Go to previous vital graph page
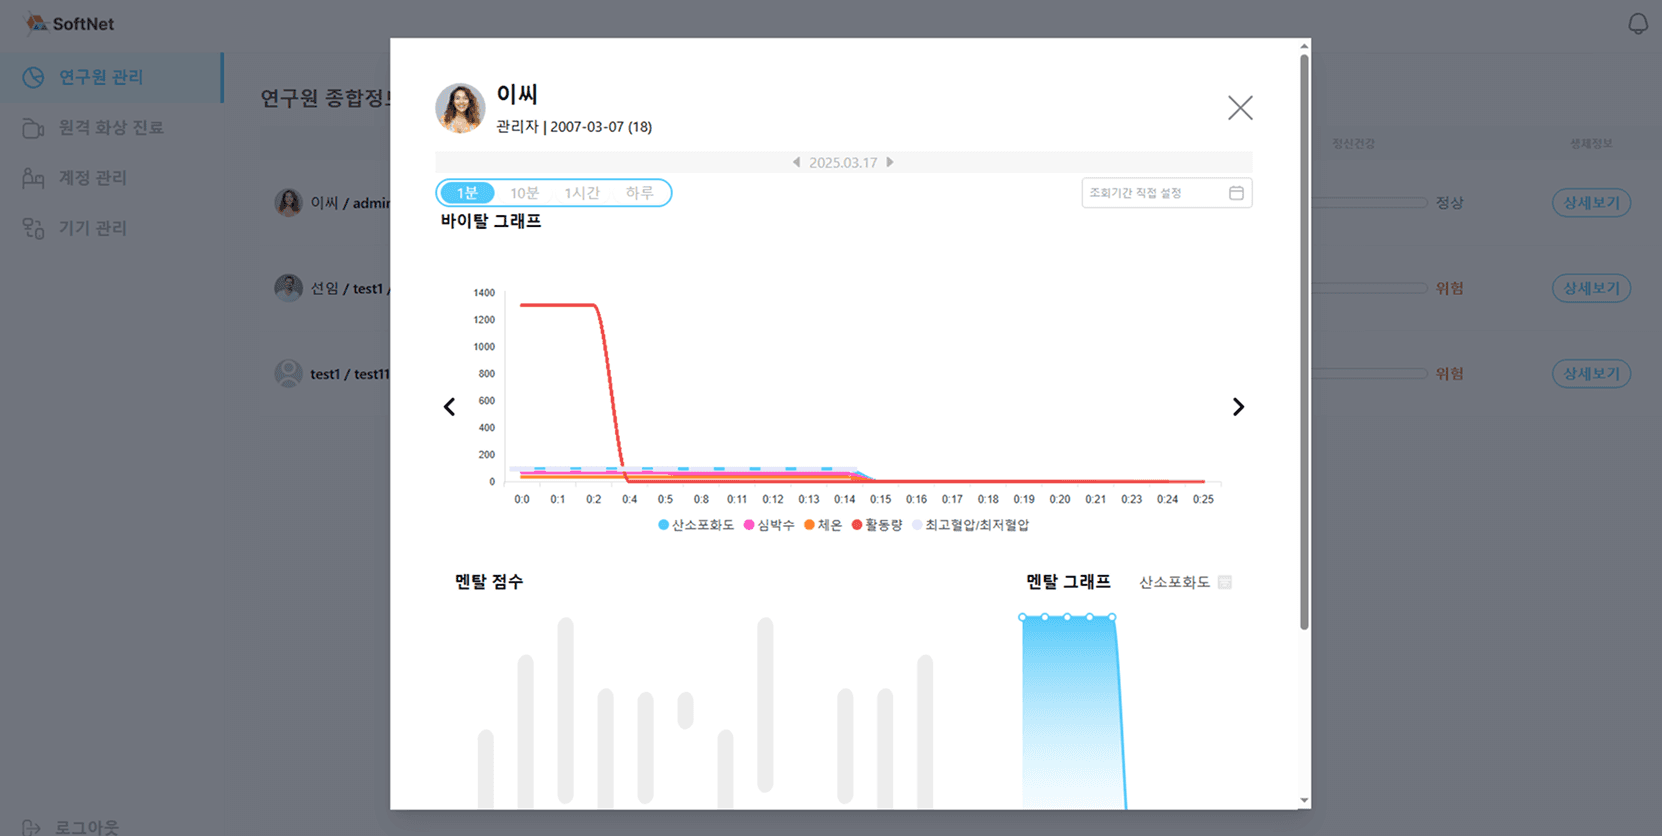This screenshot has height=836, width=1662. point(449,407)
